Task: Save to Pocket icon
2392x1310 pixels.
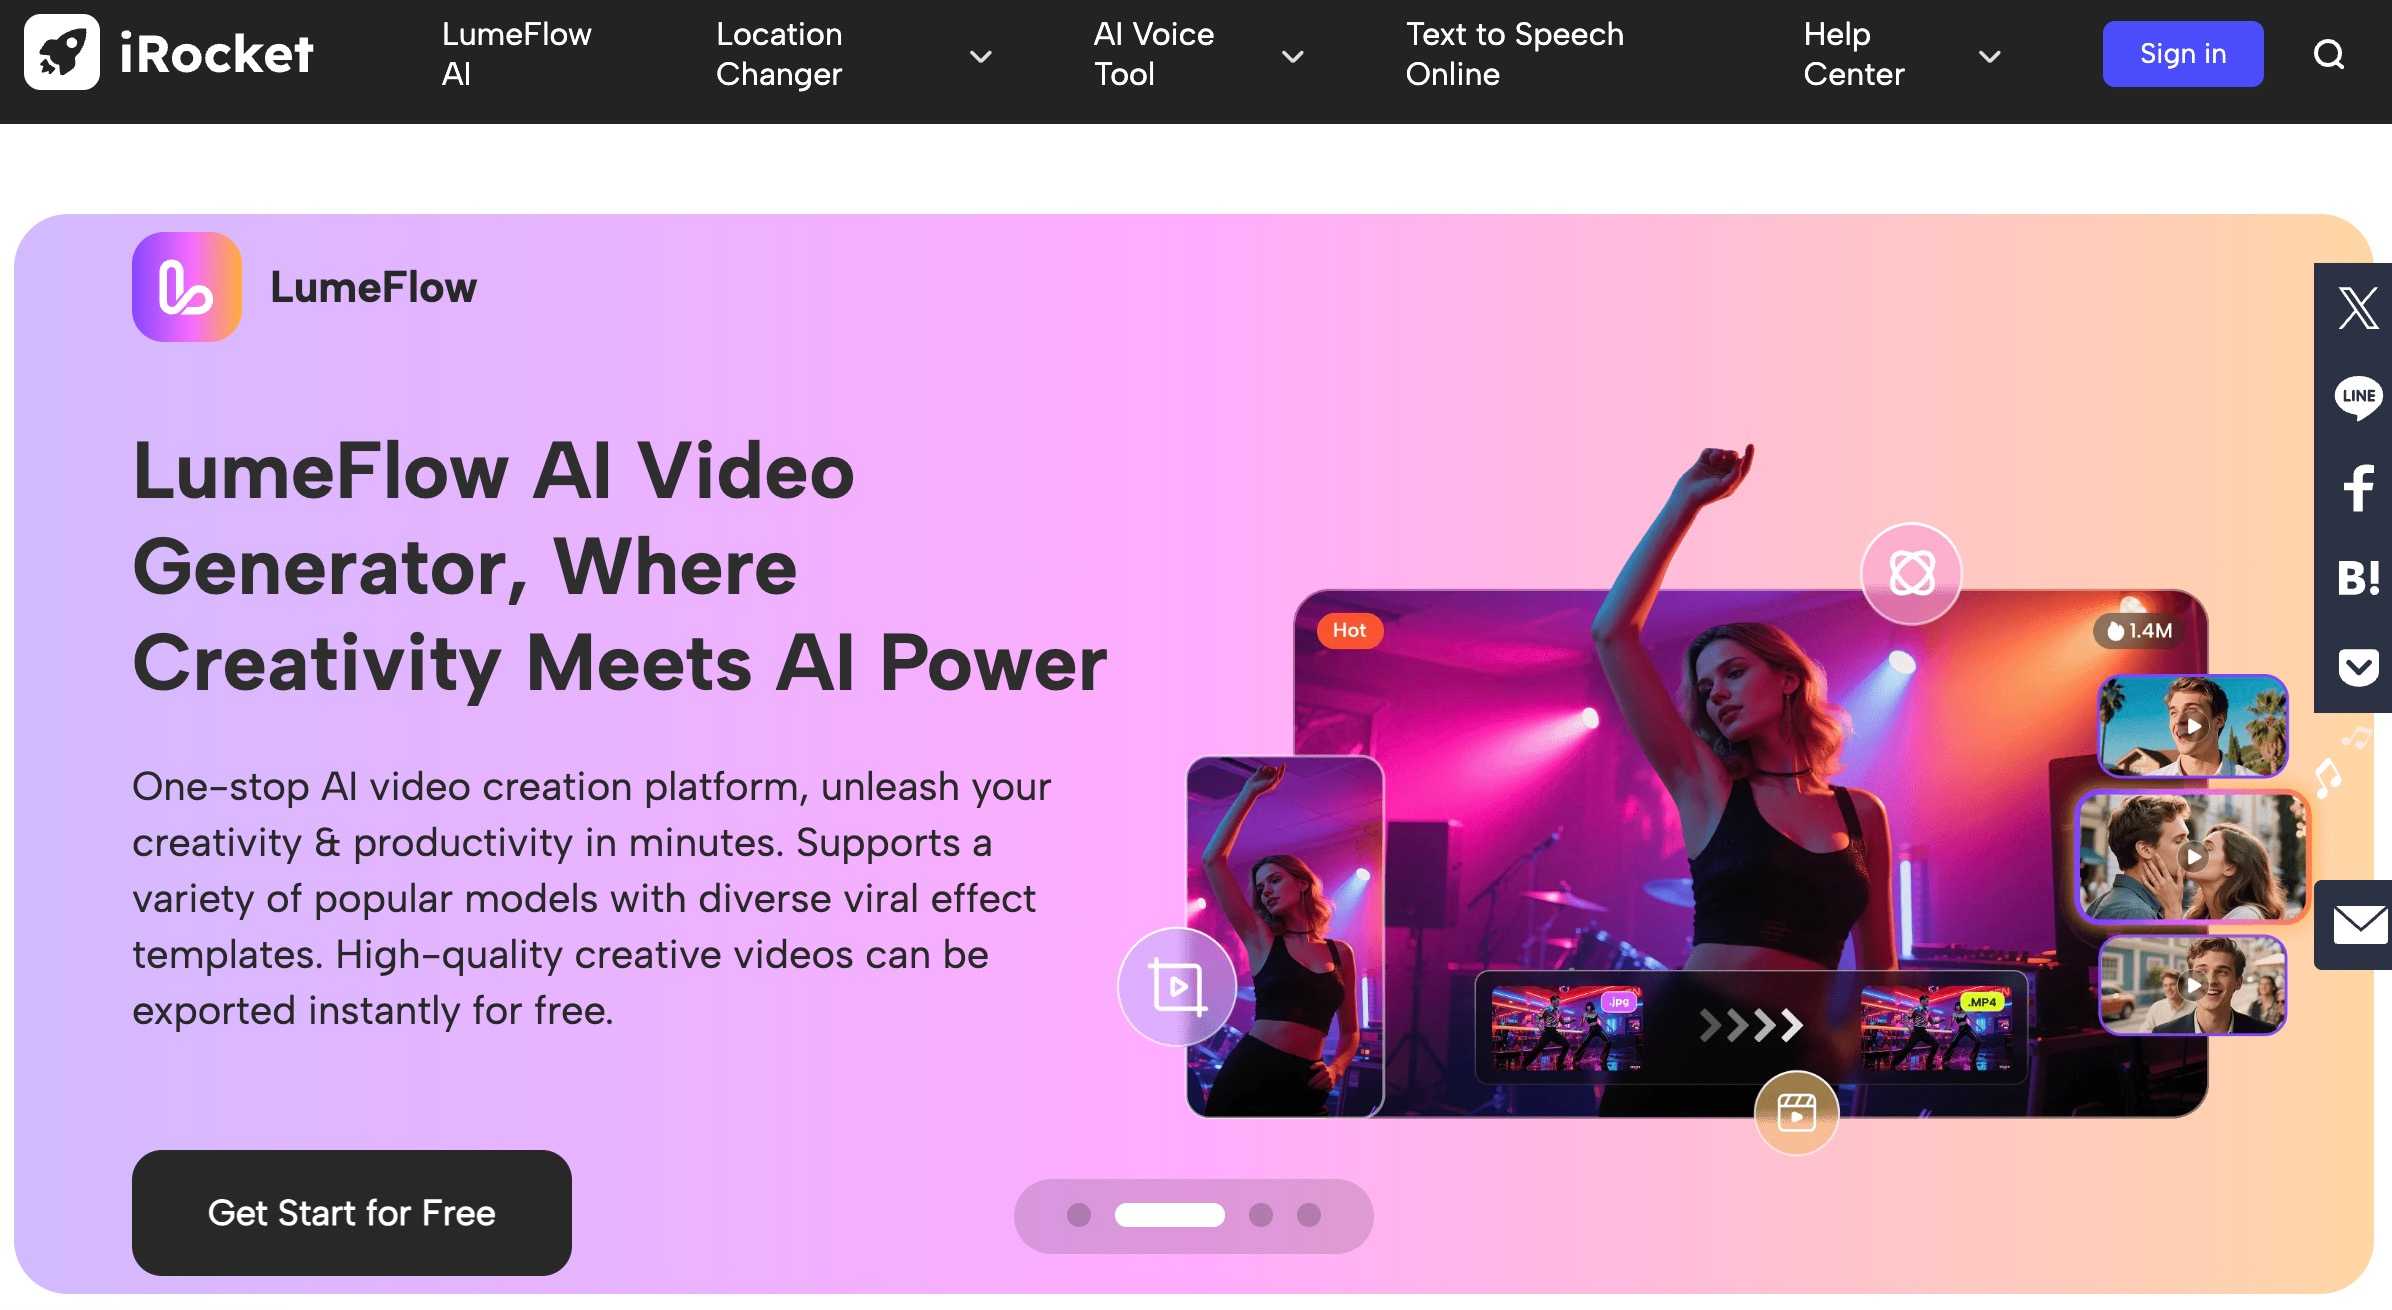Action: pos(2358,667)
